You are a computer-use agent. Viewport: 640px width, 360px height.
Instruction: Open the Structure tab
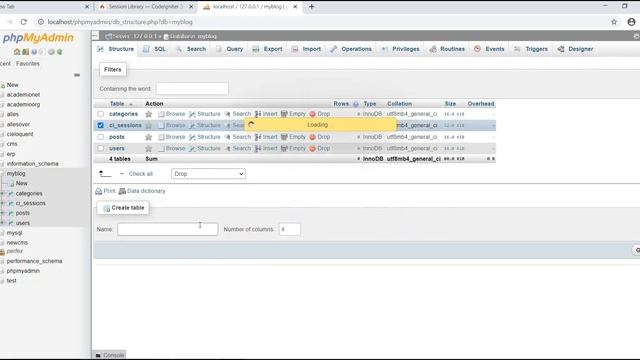(116, 49)
